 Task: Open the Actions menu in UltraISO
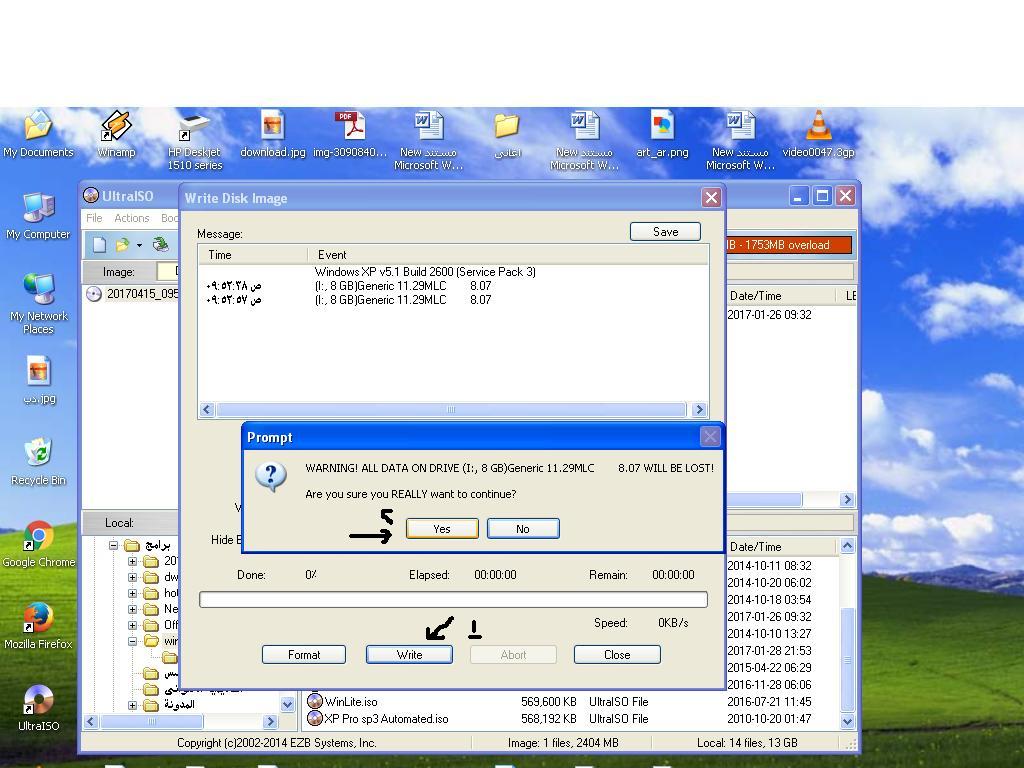pyautogui.click(x=131, y=218)
